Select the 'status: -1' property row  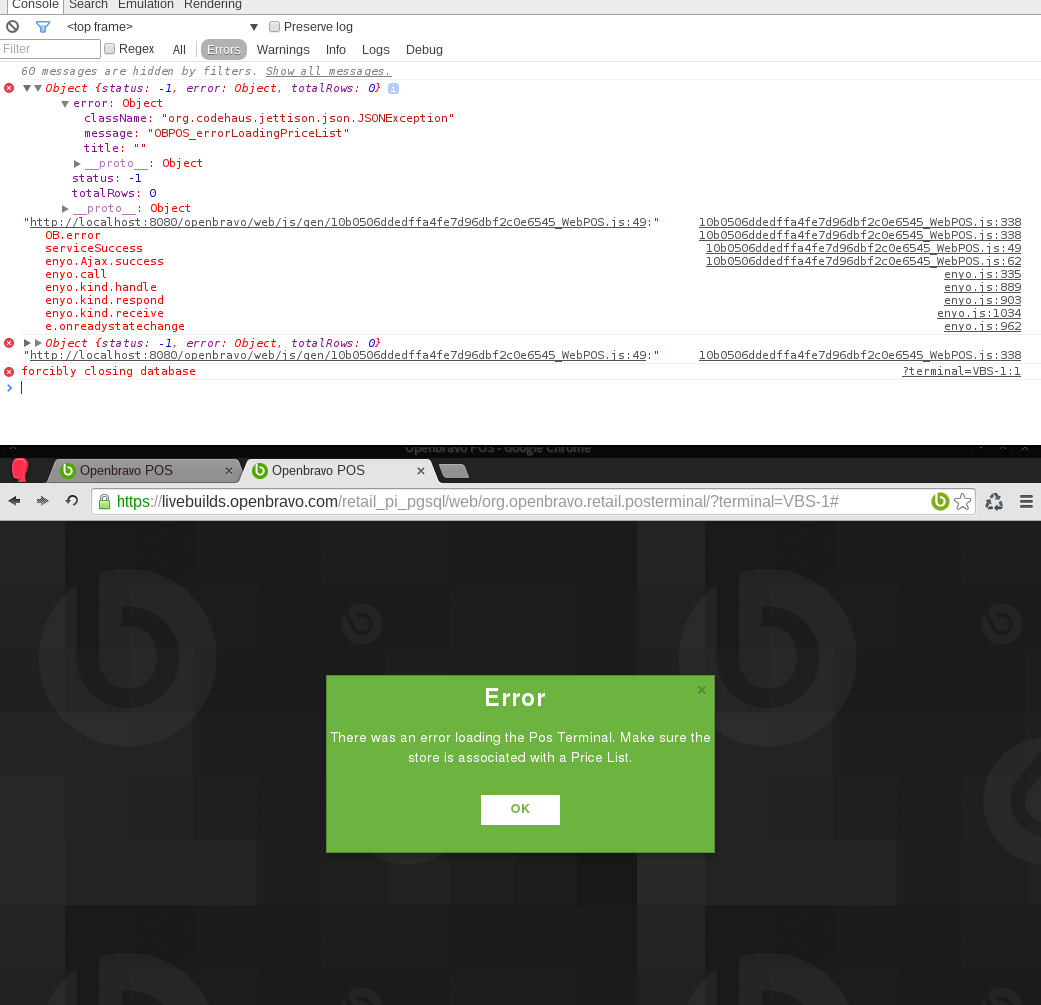point(106,178)
